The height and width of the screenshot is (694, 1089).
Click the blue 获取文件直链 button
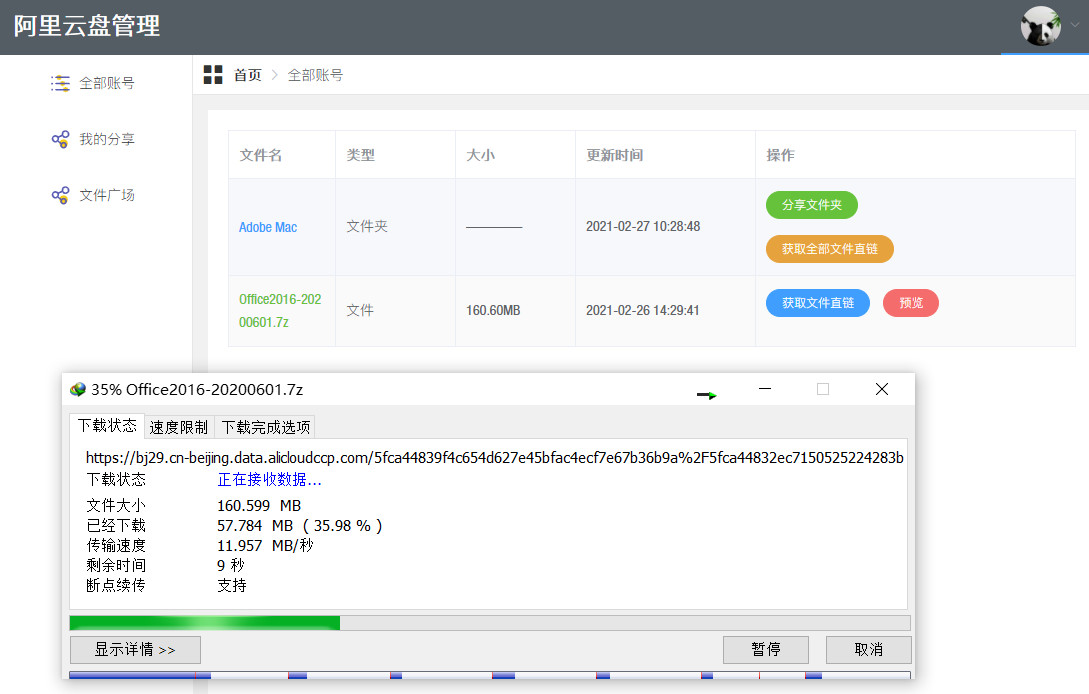(x=817, y=303)
